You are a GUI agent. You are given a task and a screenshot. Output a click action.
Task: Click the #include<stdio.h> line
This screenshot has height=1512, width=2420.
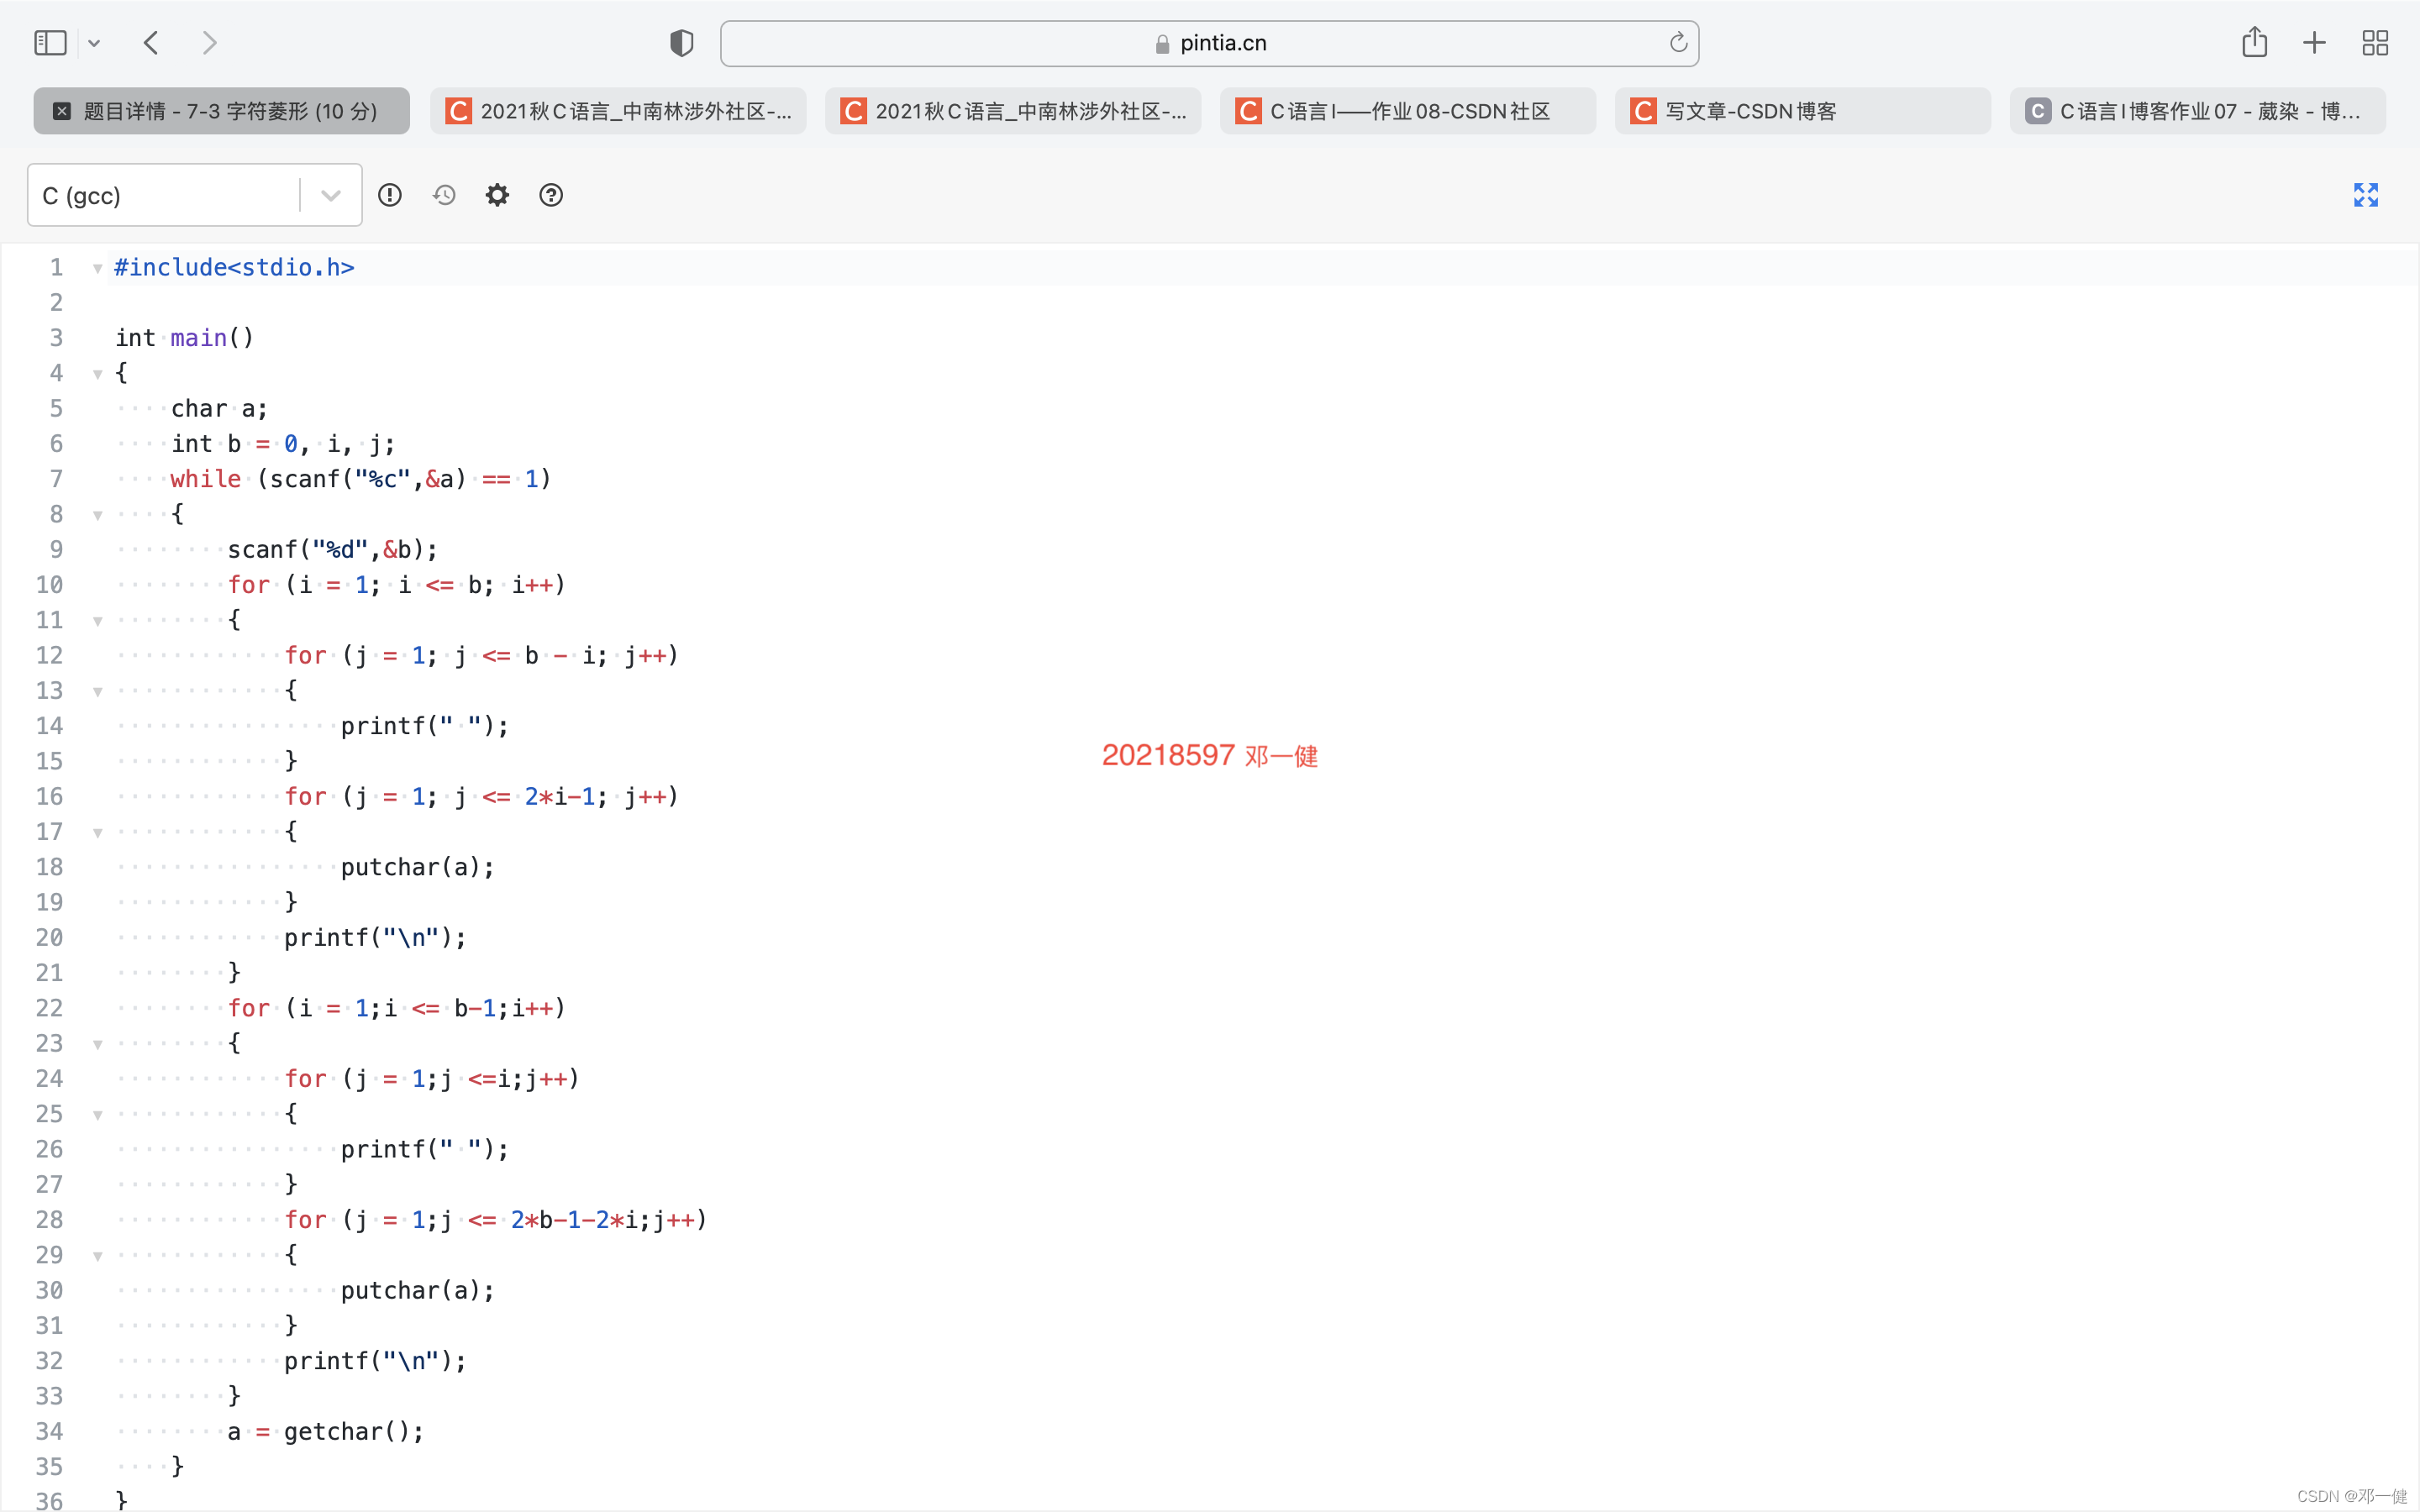pos(234,268)
